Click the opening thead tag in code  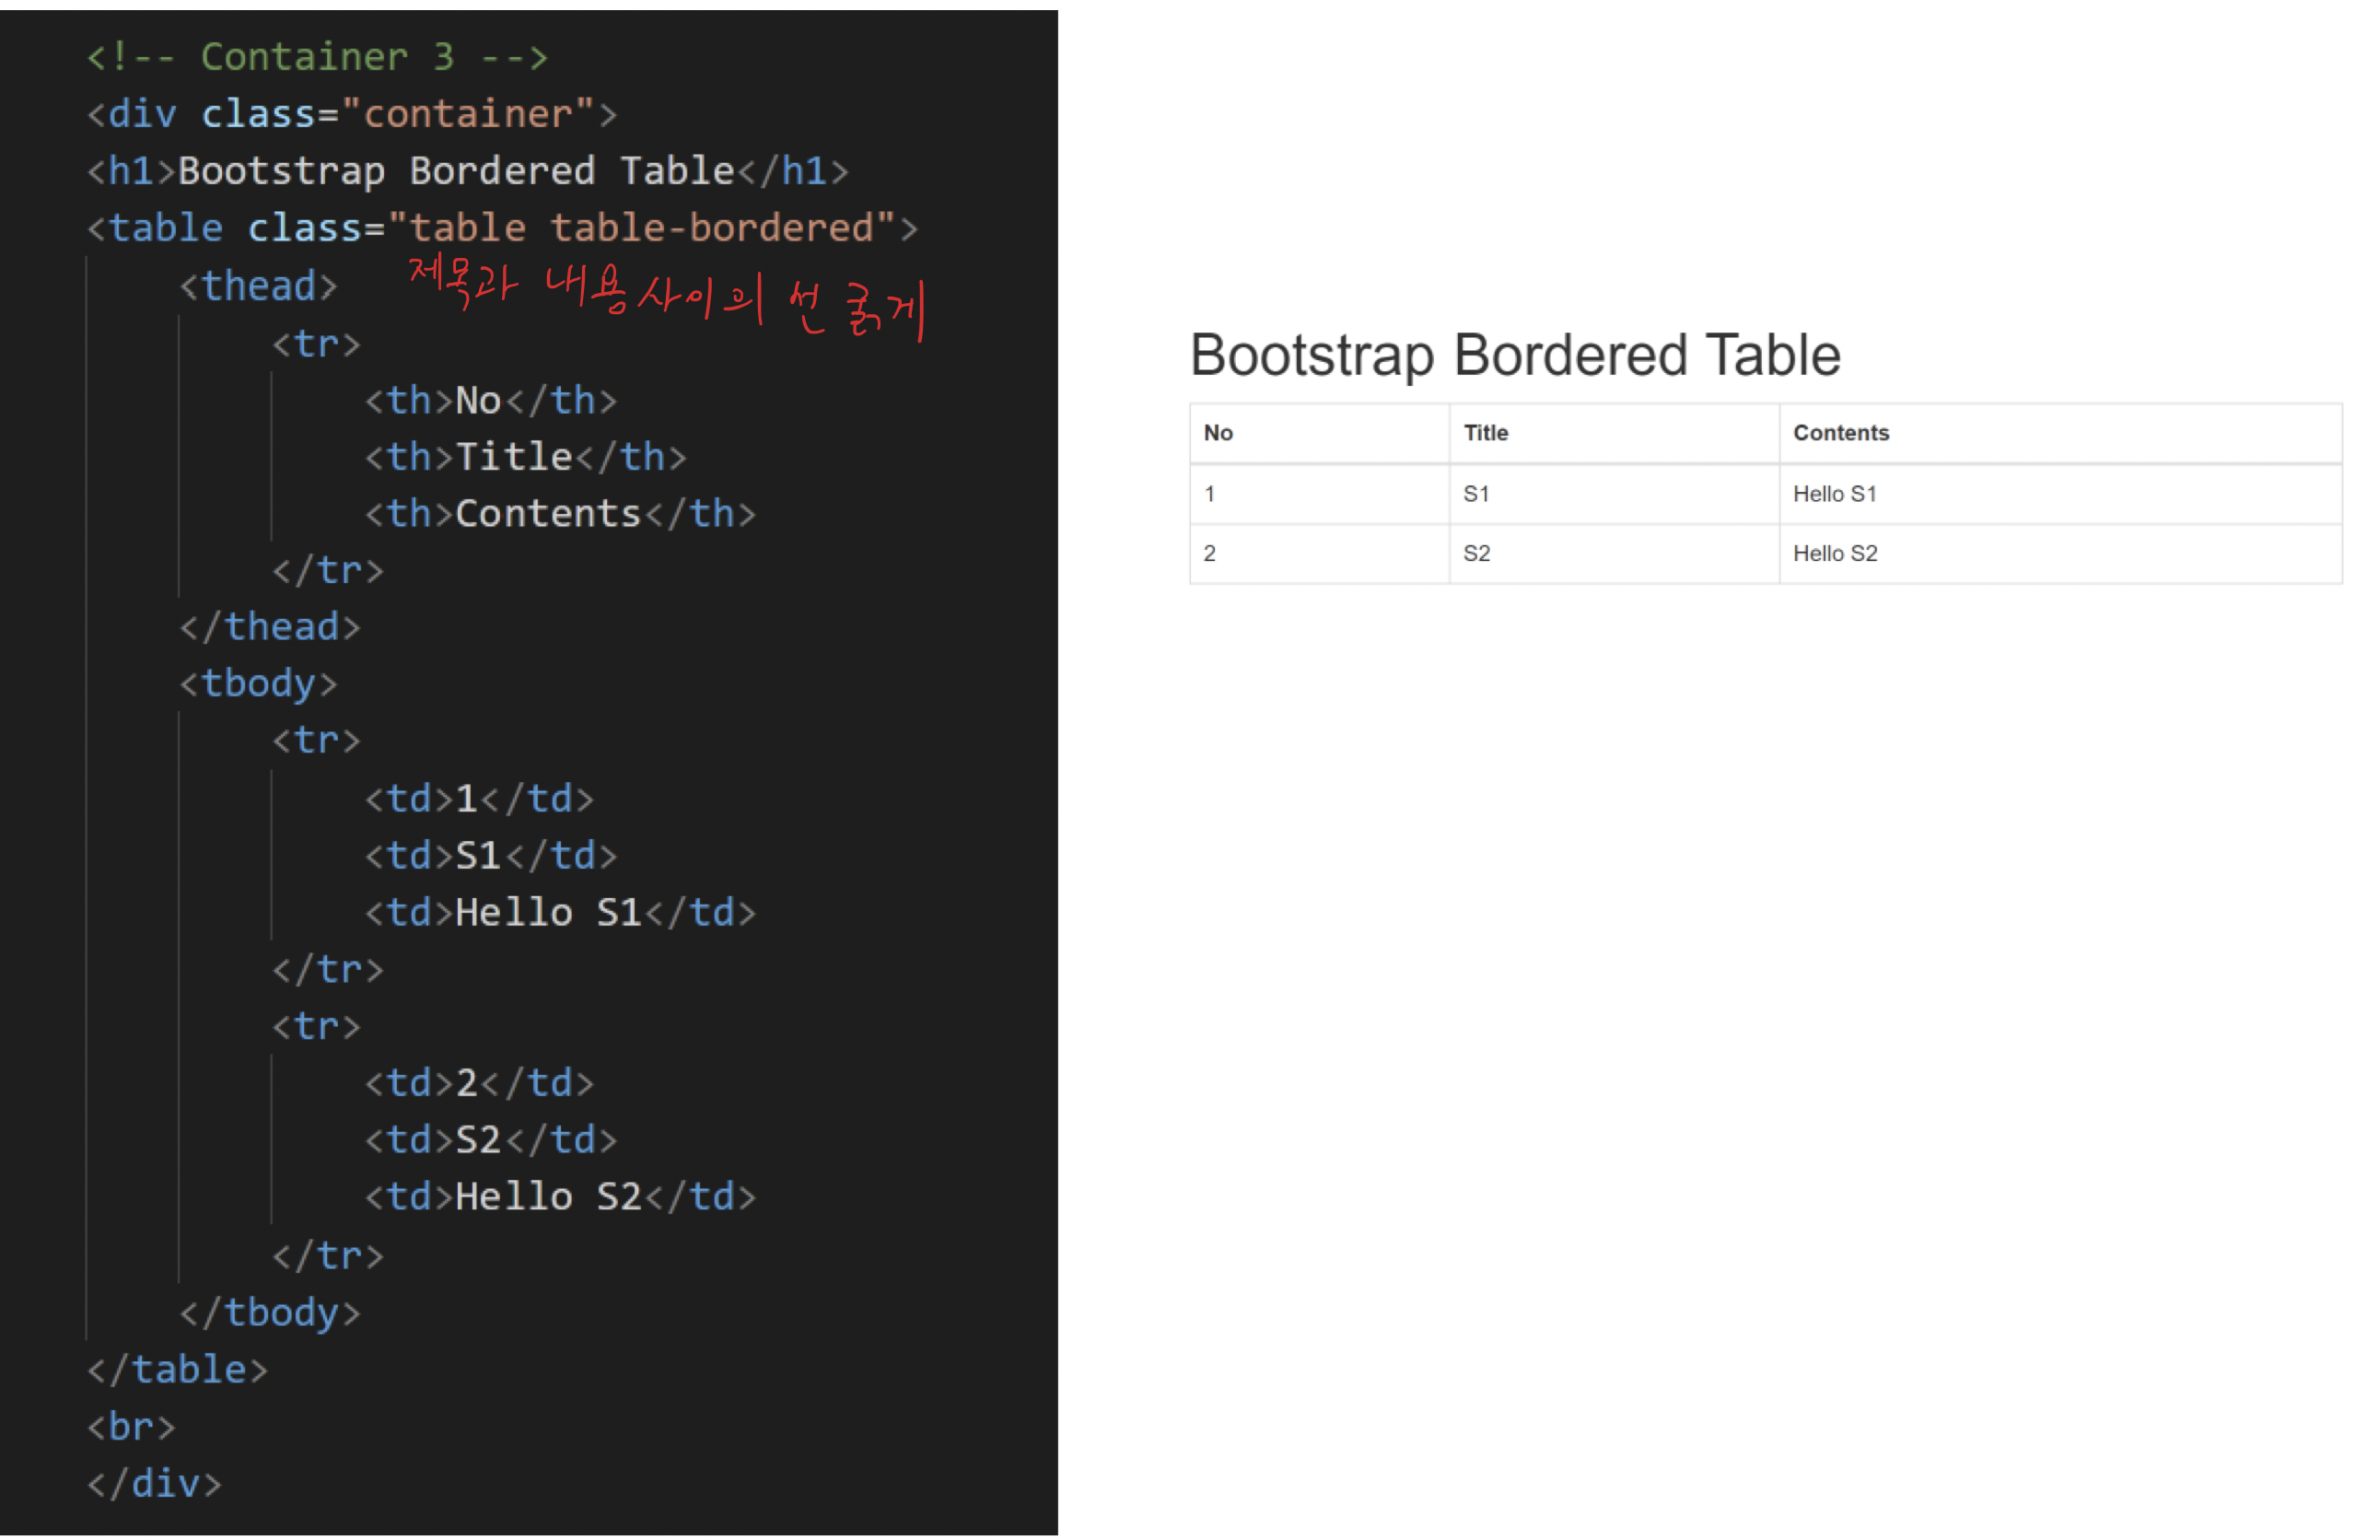pos(258,286)
